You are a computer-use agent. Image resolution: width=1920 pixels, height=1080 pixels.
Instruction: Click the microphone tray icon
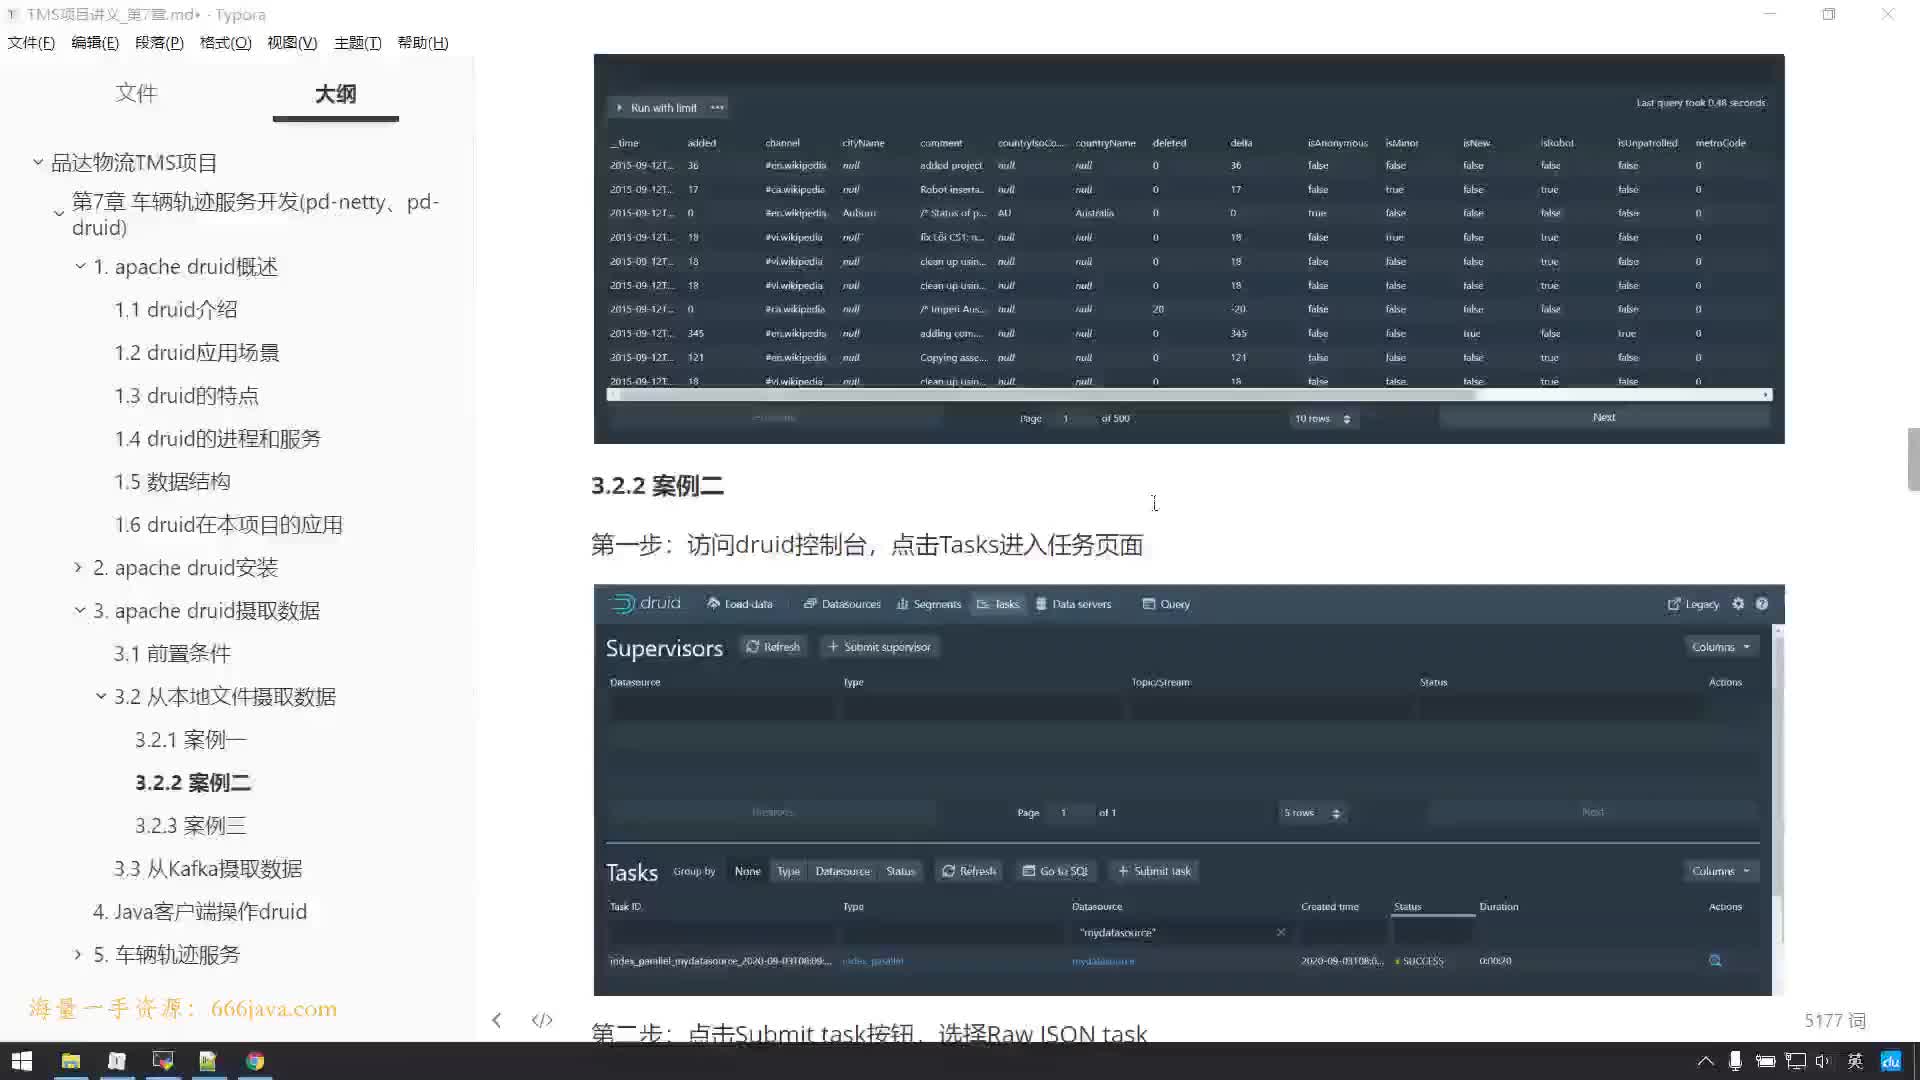[1735, 1061]
